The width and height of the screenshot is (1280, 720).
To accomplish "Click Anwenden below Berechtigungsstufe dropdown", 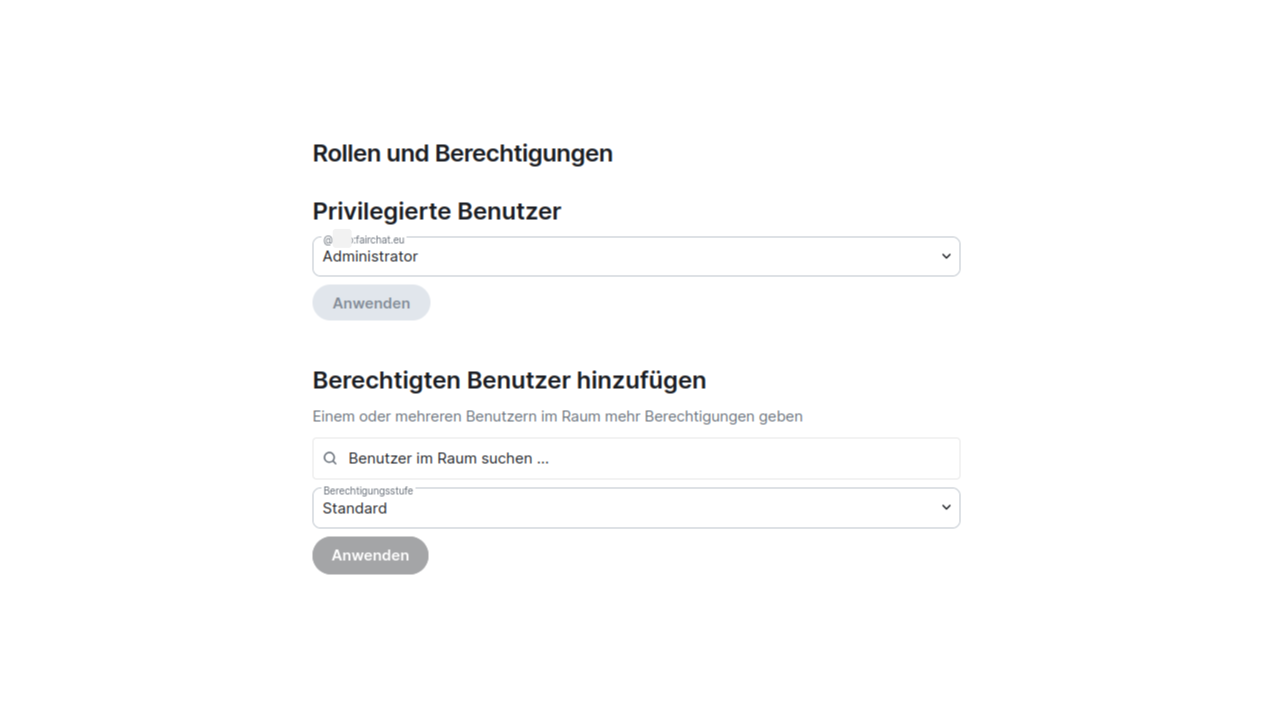I will (x=370, y=555).
